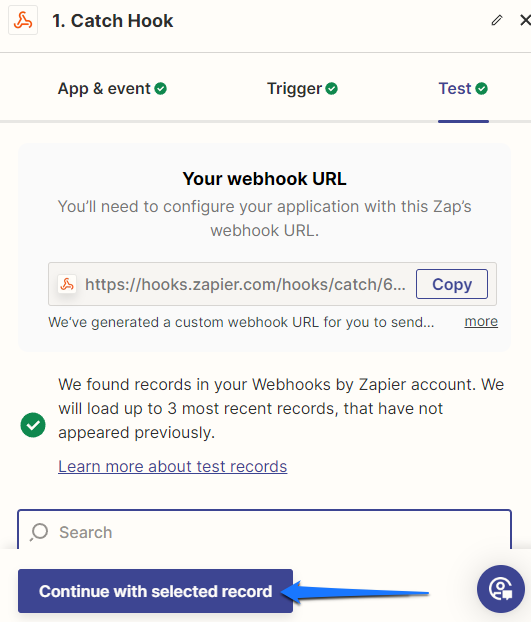Click green checkmark next to App & event

[x=161, y=88]
